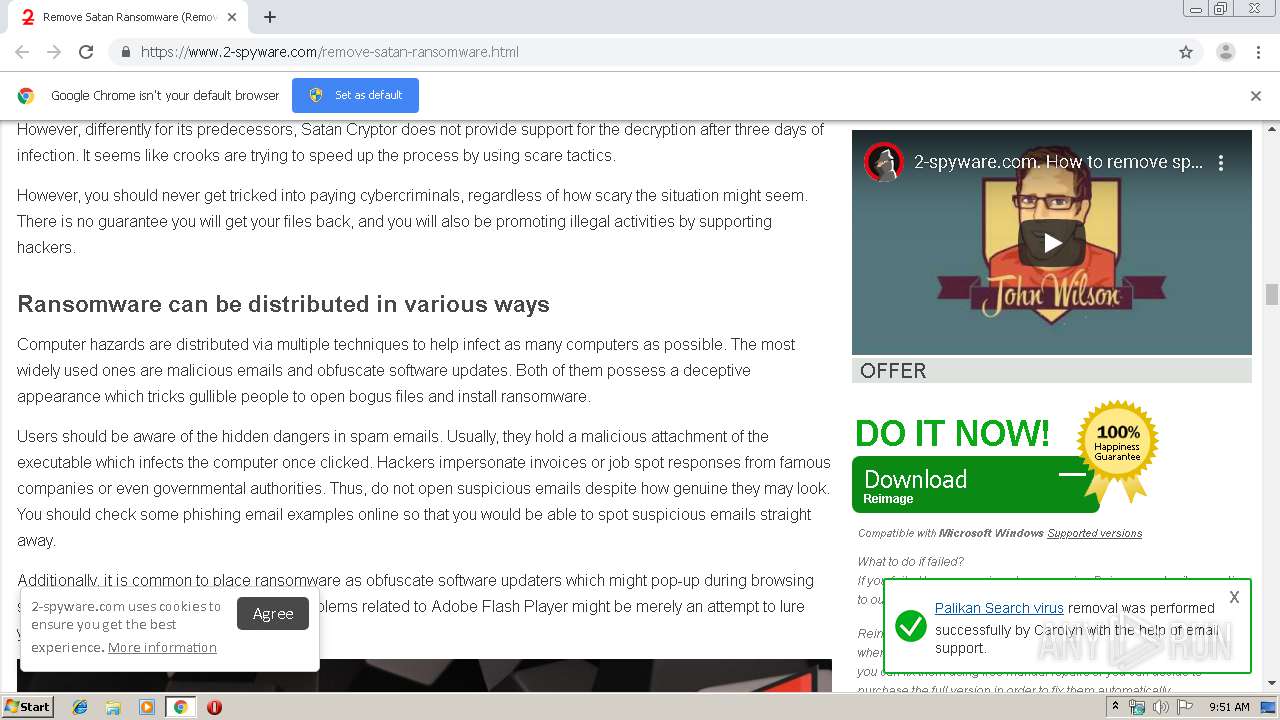Click scrollbar down arrow
1280x720 pixels.
(1272, 684)
